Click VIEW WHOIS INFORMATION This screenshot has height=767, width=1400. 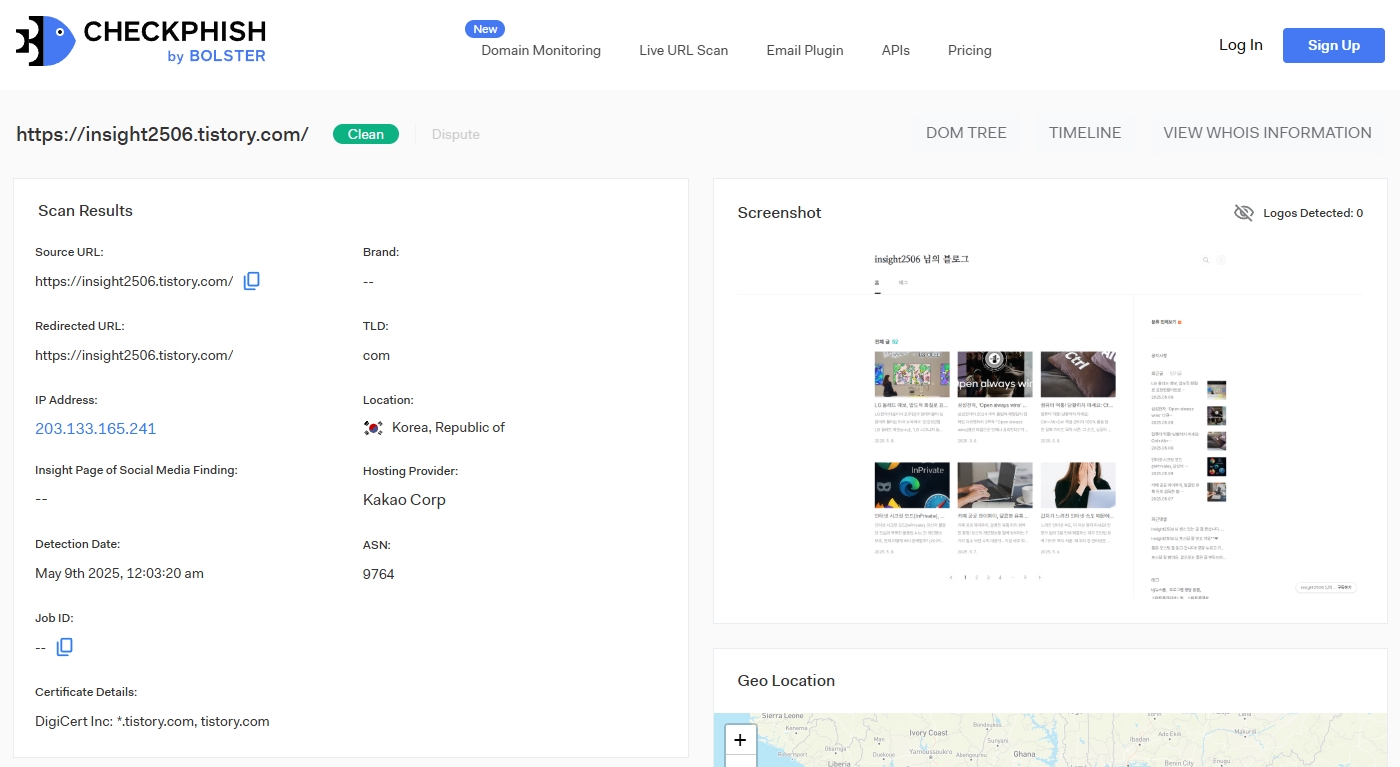tap(1267, 133)
